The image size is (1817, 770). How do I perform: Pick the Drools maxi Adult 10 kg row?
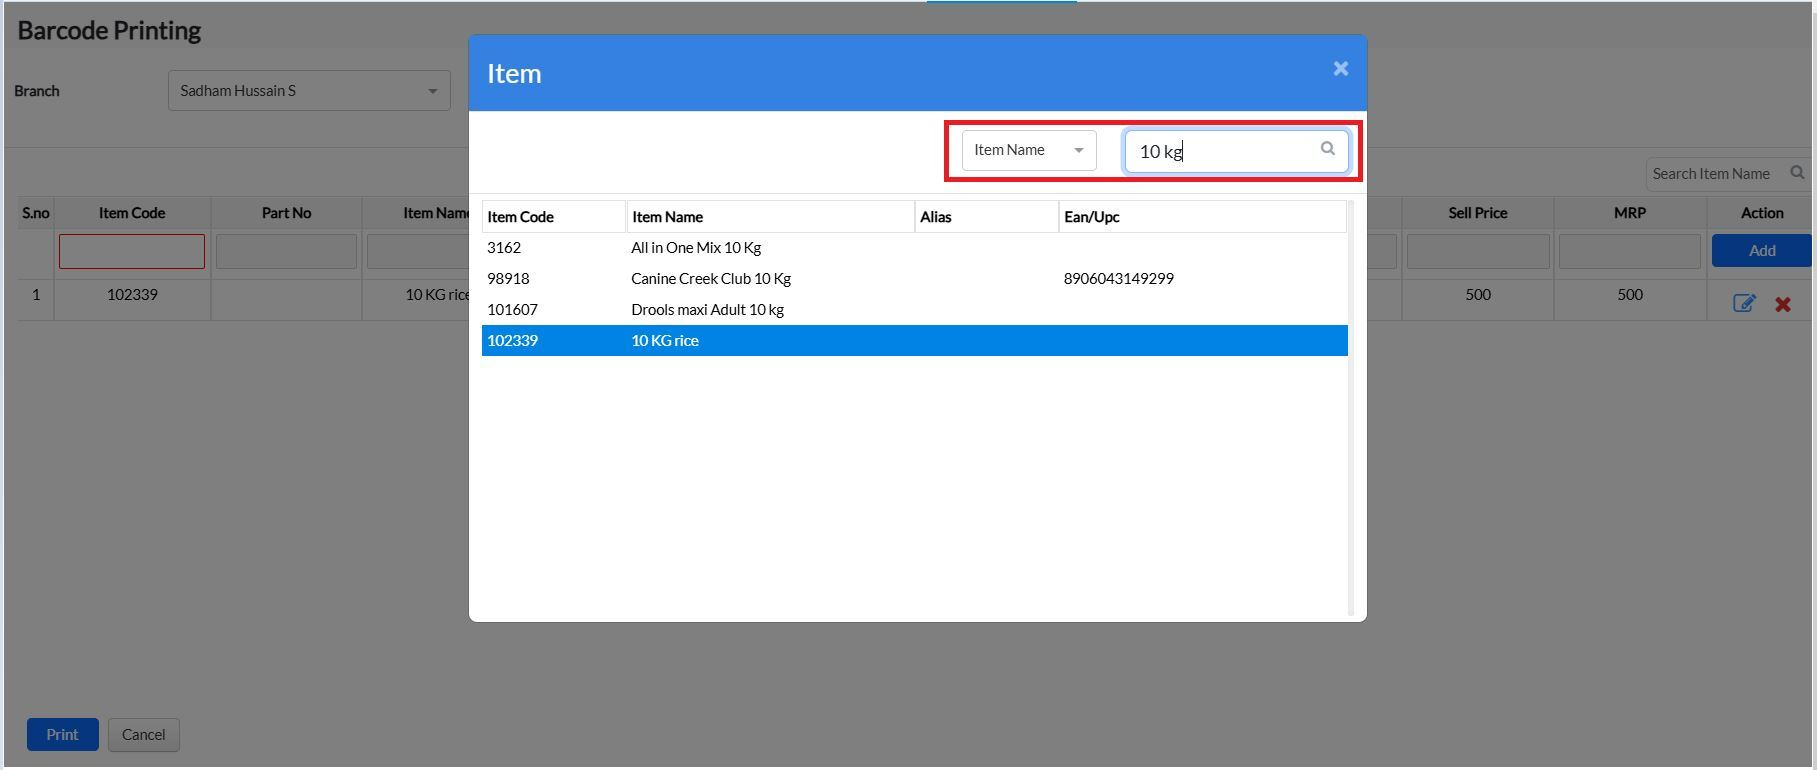(x=707, y=310)
